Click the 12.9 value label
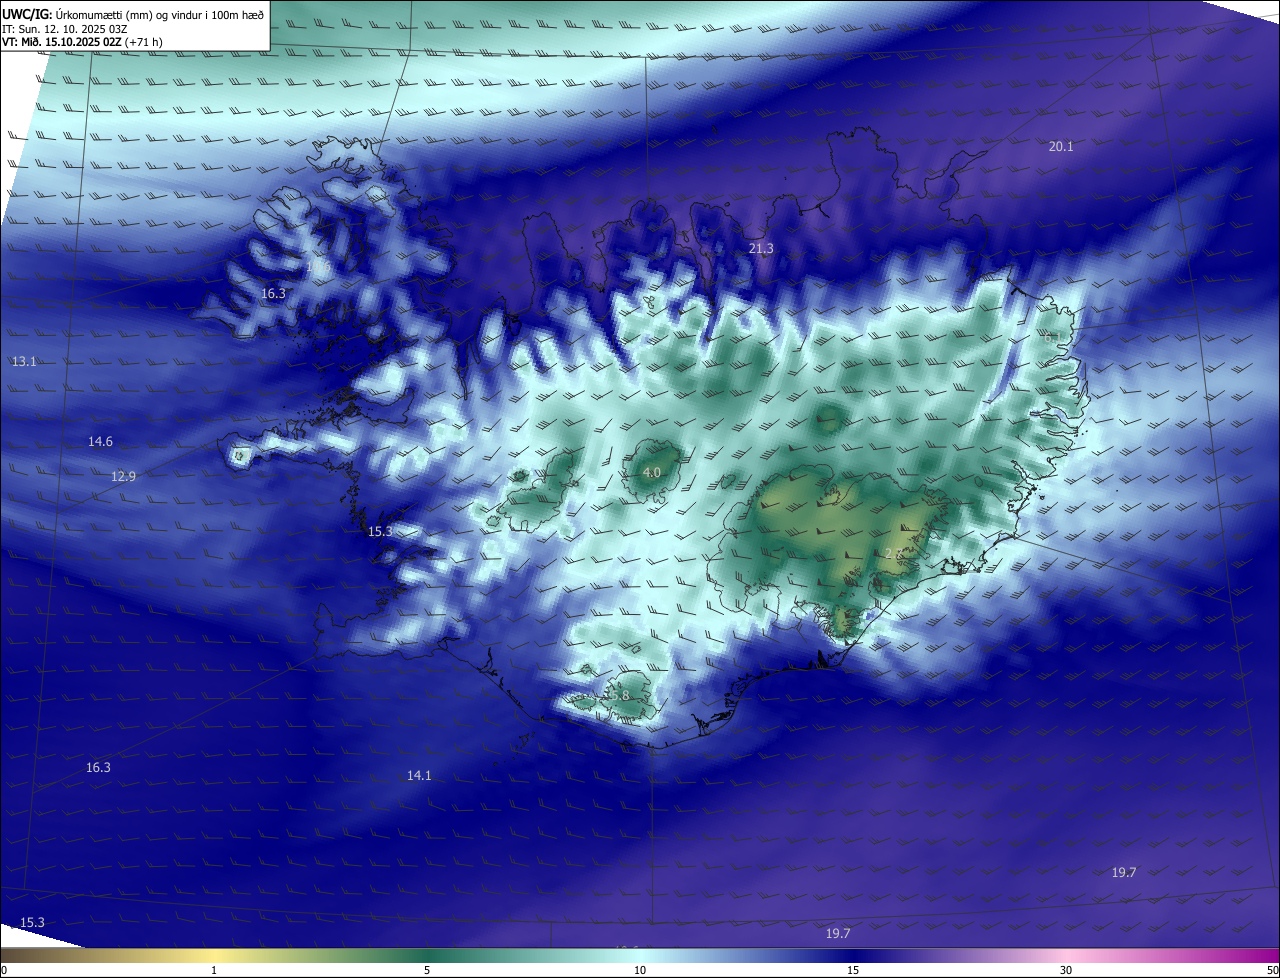The height and width of the screenshot is (978, 1280). tap(123, 476)
